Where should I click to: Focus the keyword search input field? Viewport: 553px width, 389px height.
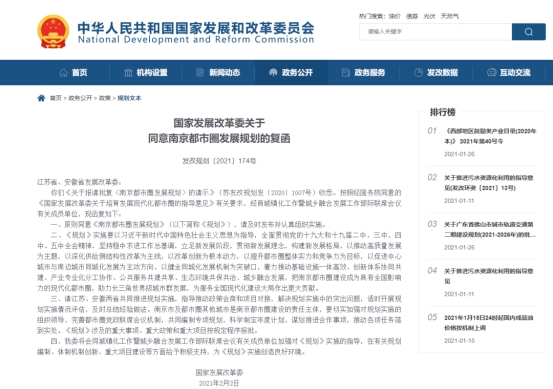click(x=436, y=32)
